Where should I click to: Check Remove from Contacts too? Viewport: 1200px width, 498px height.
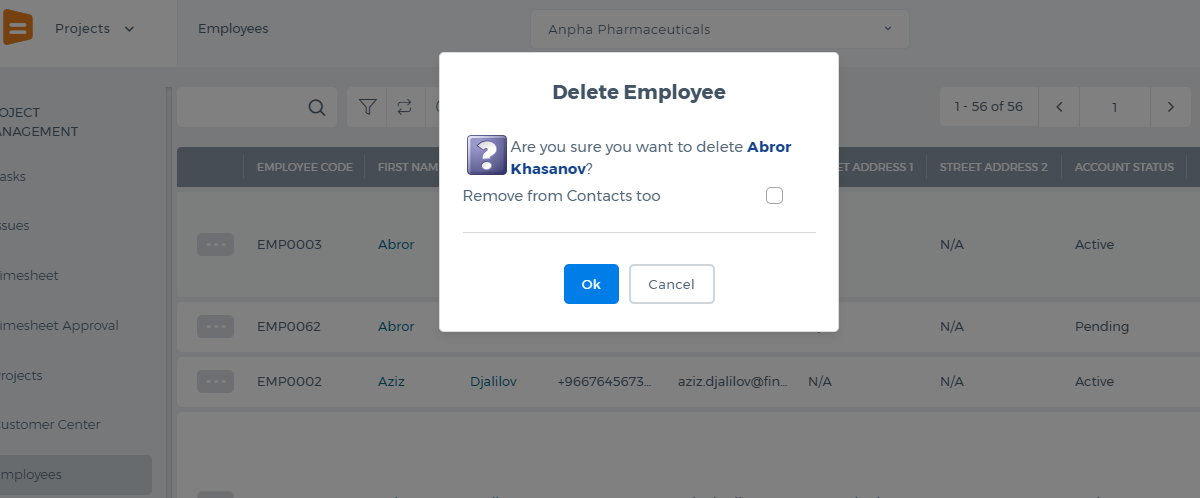774,196
